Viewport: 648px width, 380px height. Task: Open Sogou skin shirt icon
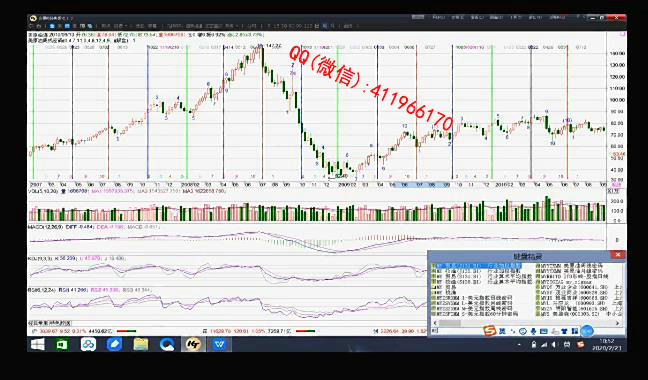click(x=564, y=331)
